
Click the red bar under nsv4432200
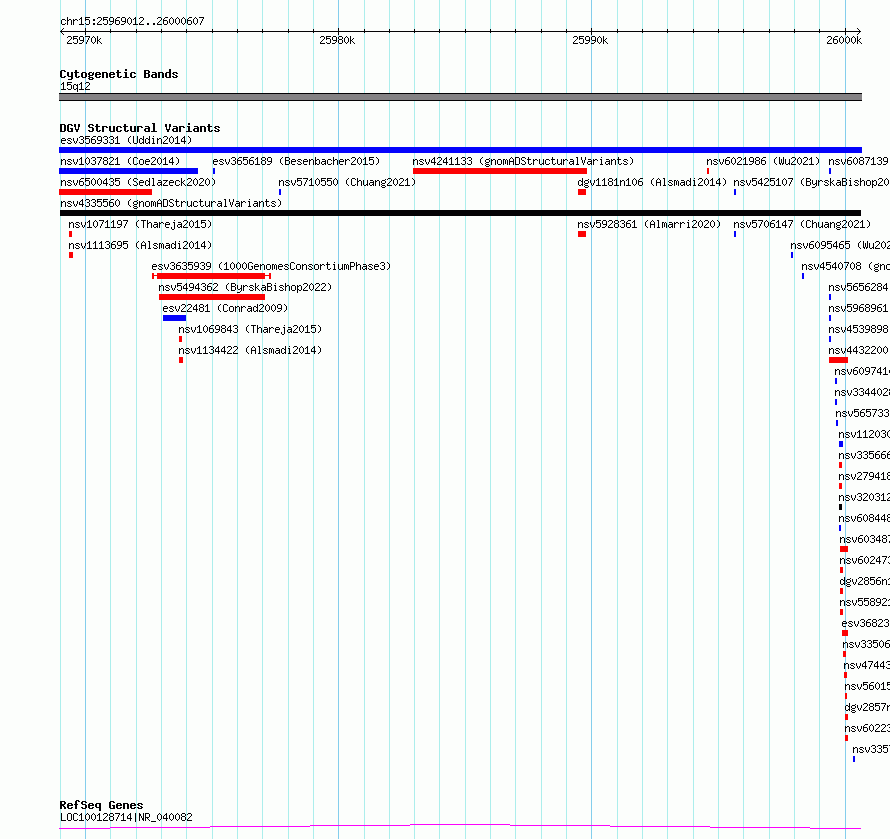pyautogui.click(x=838, y=360)
